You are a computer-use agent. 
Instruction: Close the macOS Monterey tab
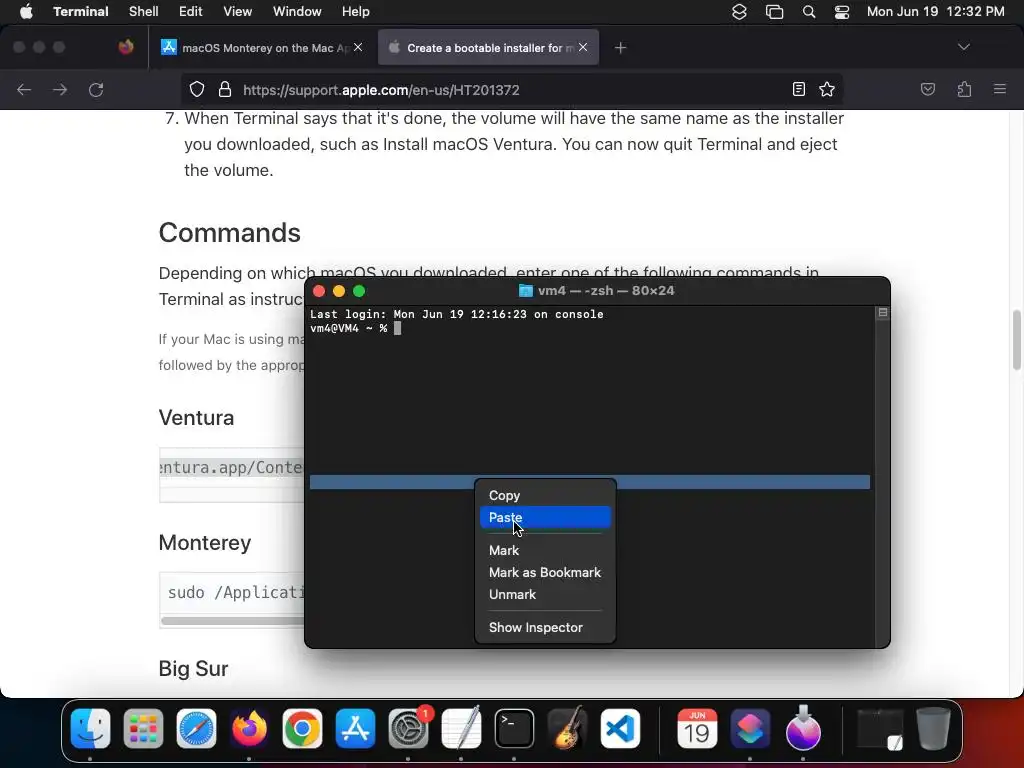coord(358,47)
